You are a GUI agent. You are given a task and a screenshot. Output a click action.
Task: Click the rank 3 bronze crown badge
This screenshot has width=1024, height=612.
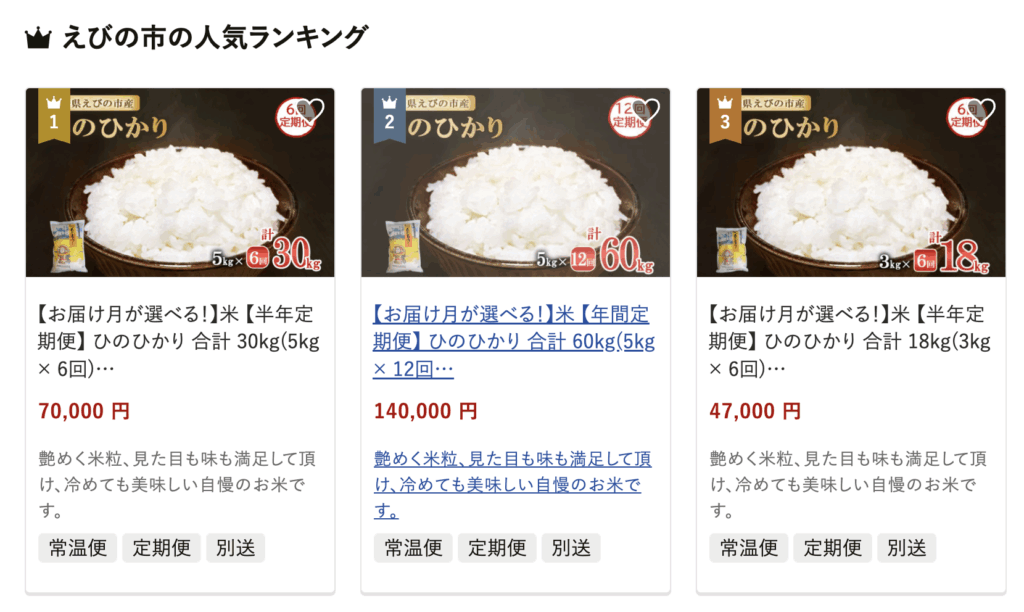[x=725, y=115]
